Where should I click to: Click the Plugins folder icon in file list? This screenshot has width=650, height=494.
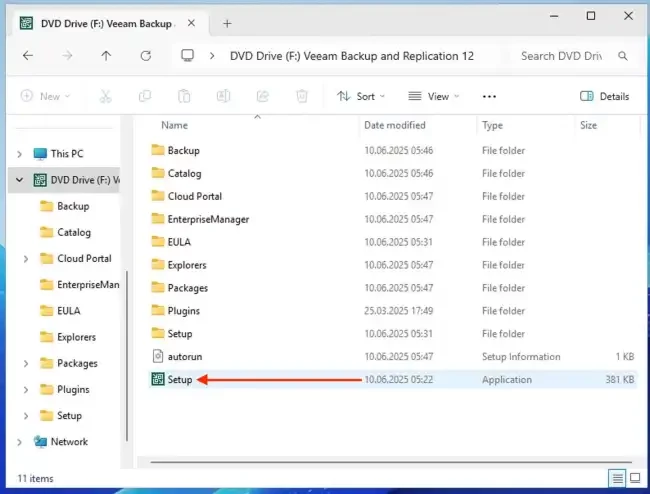(158, 310)
